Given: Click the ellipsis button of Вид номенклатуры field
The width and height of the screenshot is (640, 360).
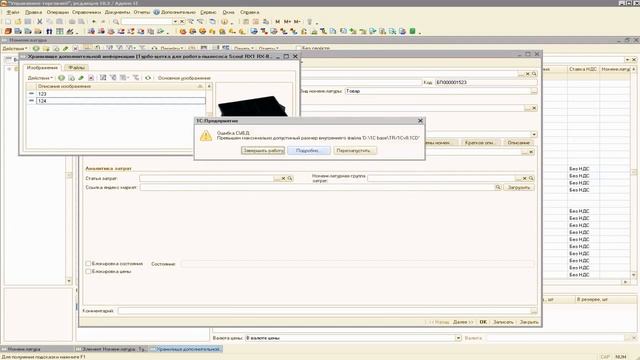Looking at the screenshot, I should pos(534,91).
